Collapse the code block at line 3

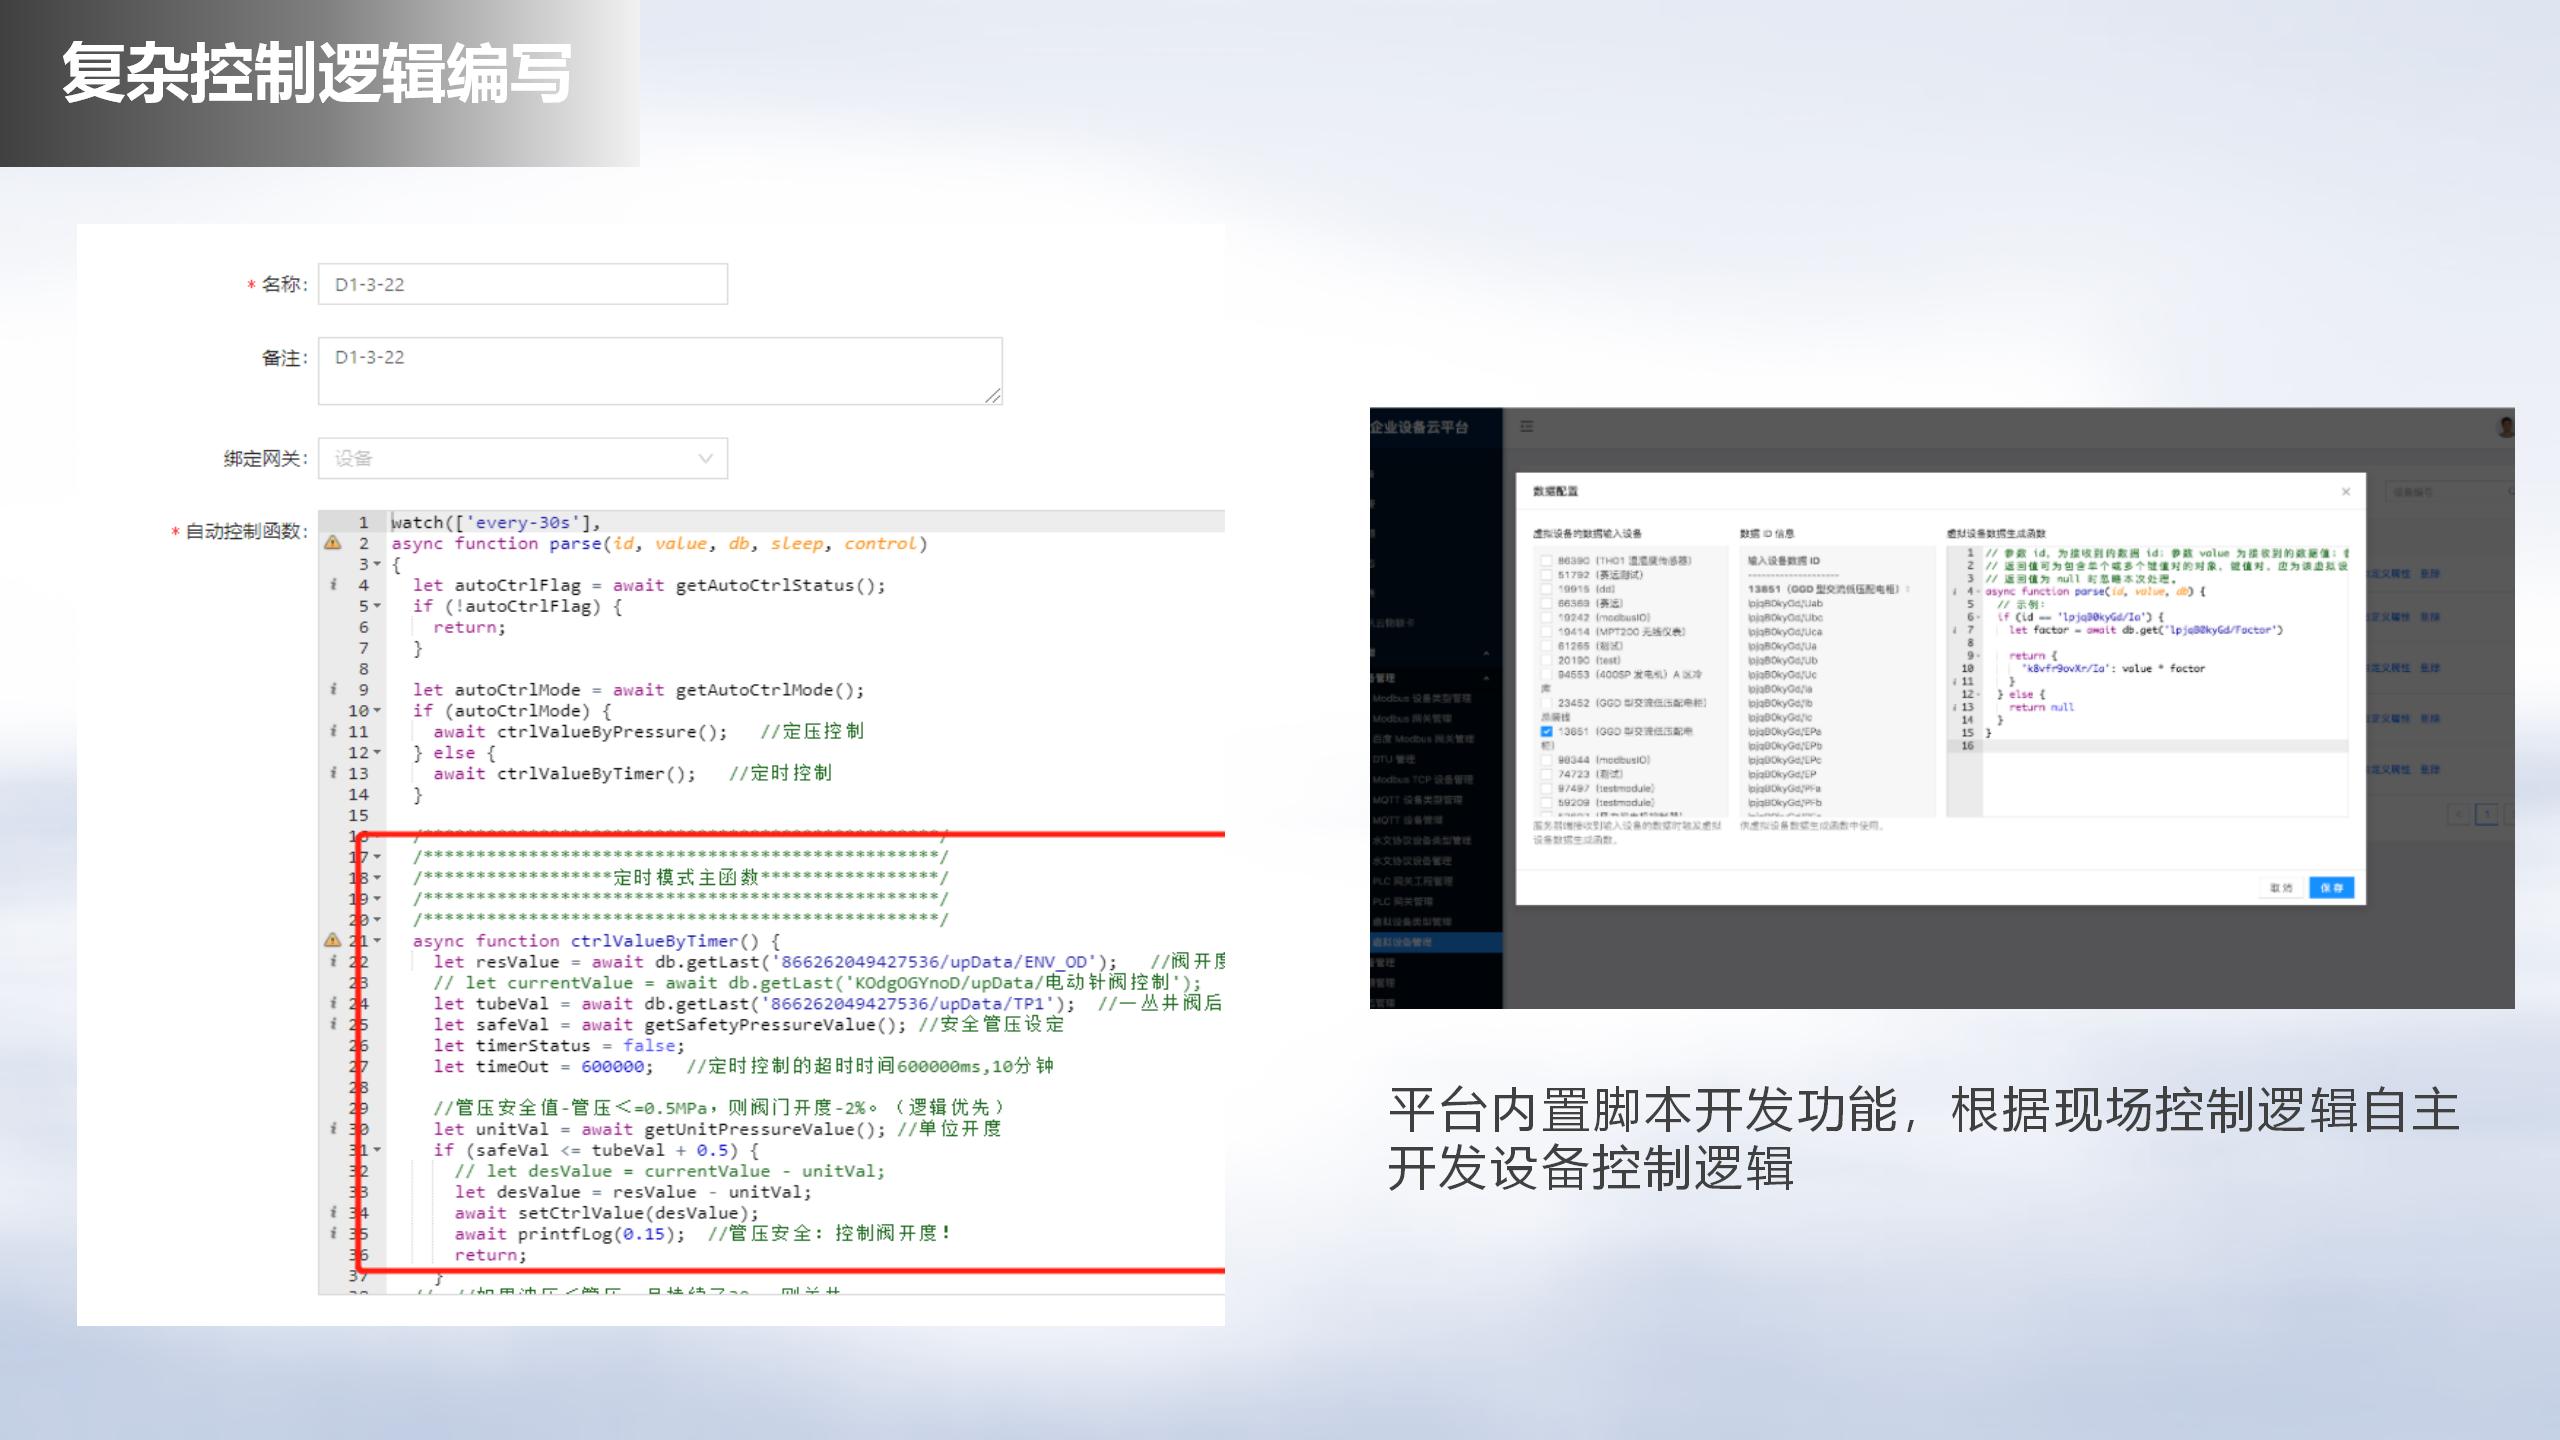(377, 564)
